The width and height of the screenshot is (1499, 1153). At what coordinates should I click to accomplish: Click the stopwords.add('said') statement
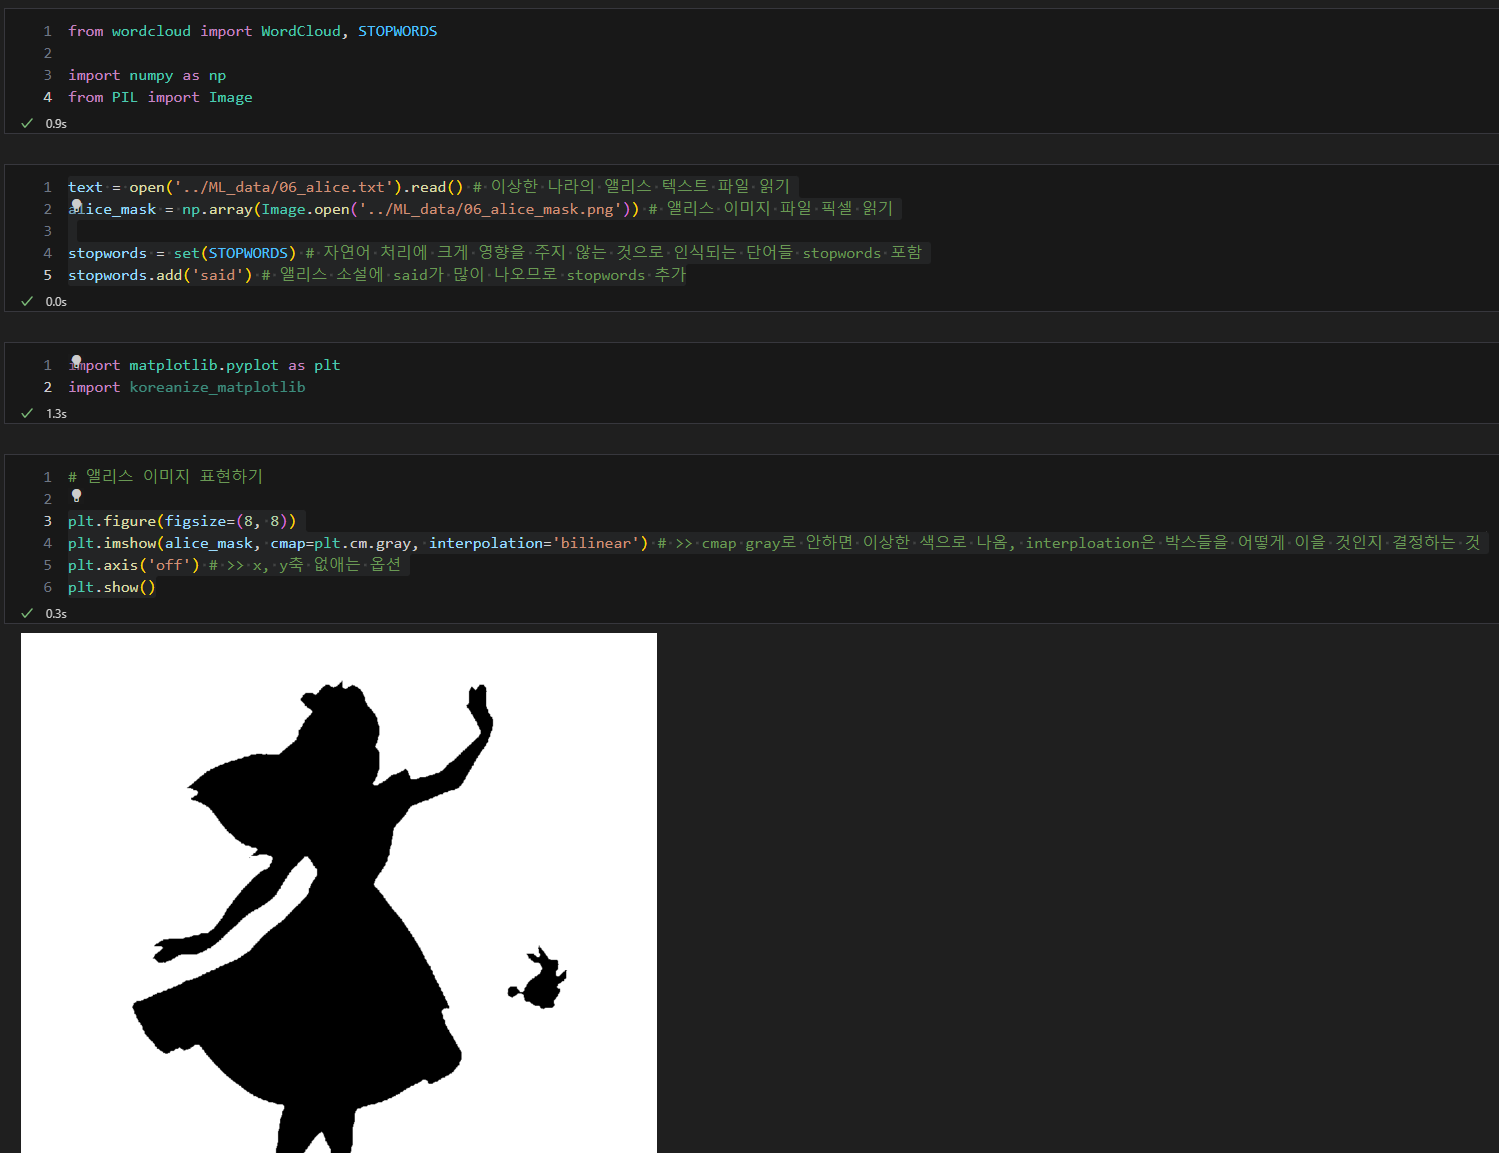(160, 275)
